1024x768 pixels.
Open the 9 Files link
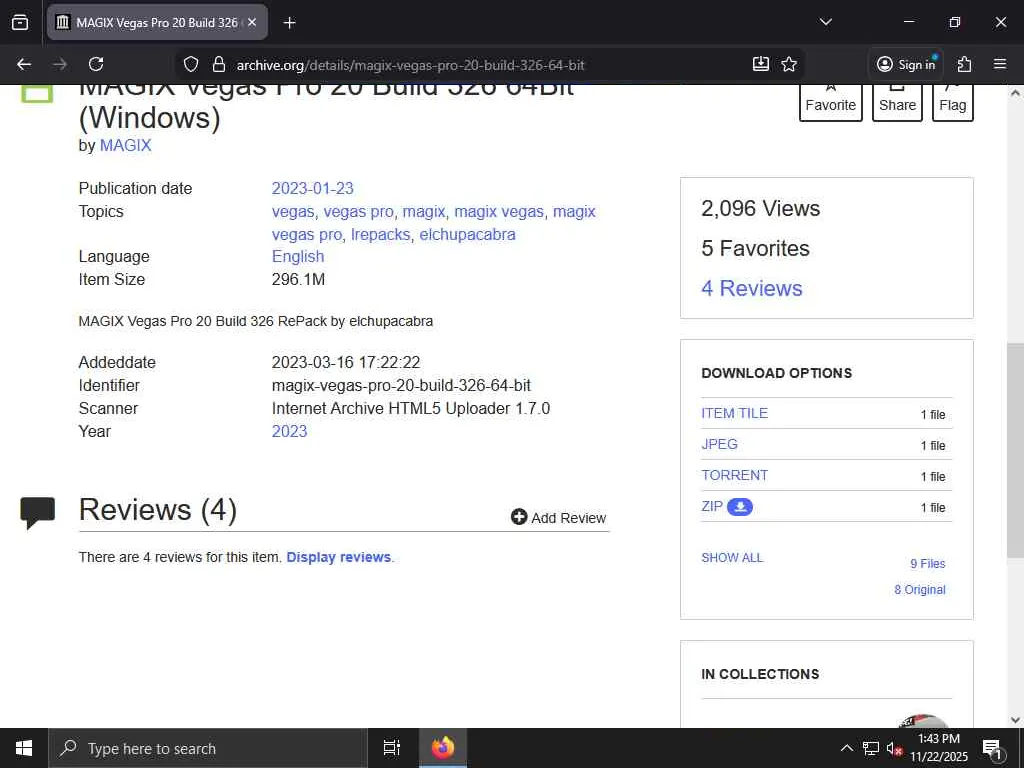927,564
